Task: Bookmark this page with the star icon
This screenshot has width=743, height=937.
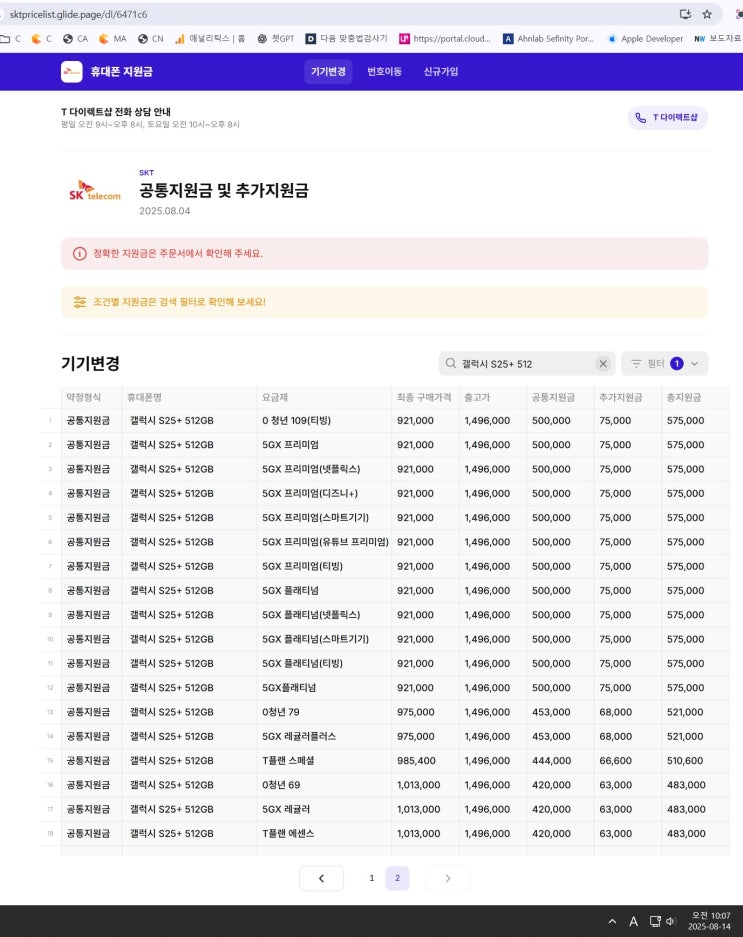Action: (707, 14)
